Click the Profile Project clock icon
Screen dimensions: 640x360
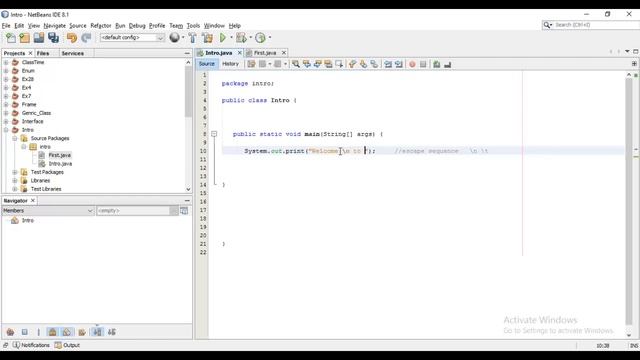pos(260,38)
